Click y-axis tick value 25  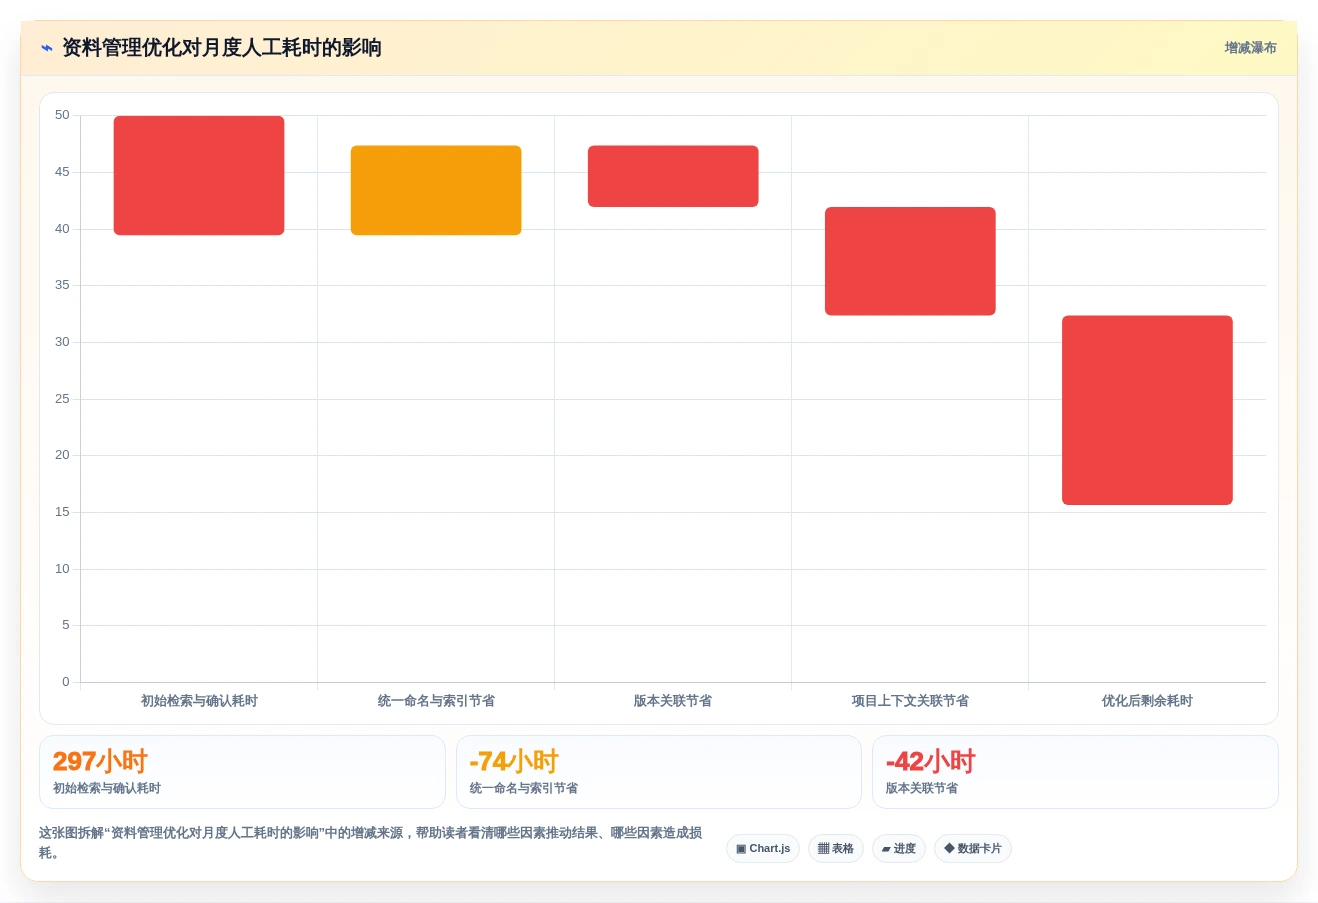coord(62,399)
